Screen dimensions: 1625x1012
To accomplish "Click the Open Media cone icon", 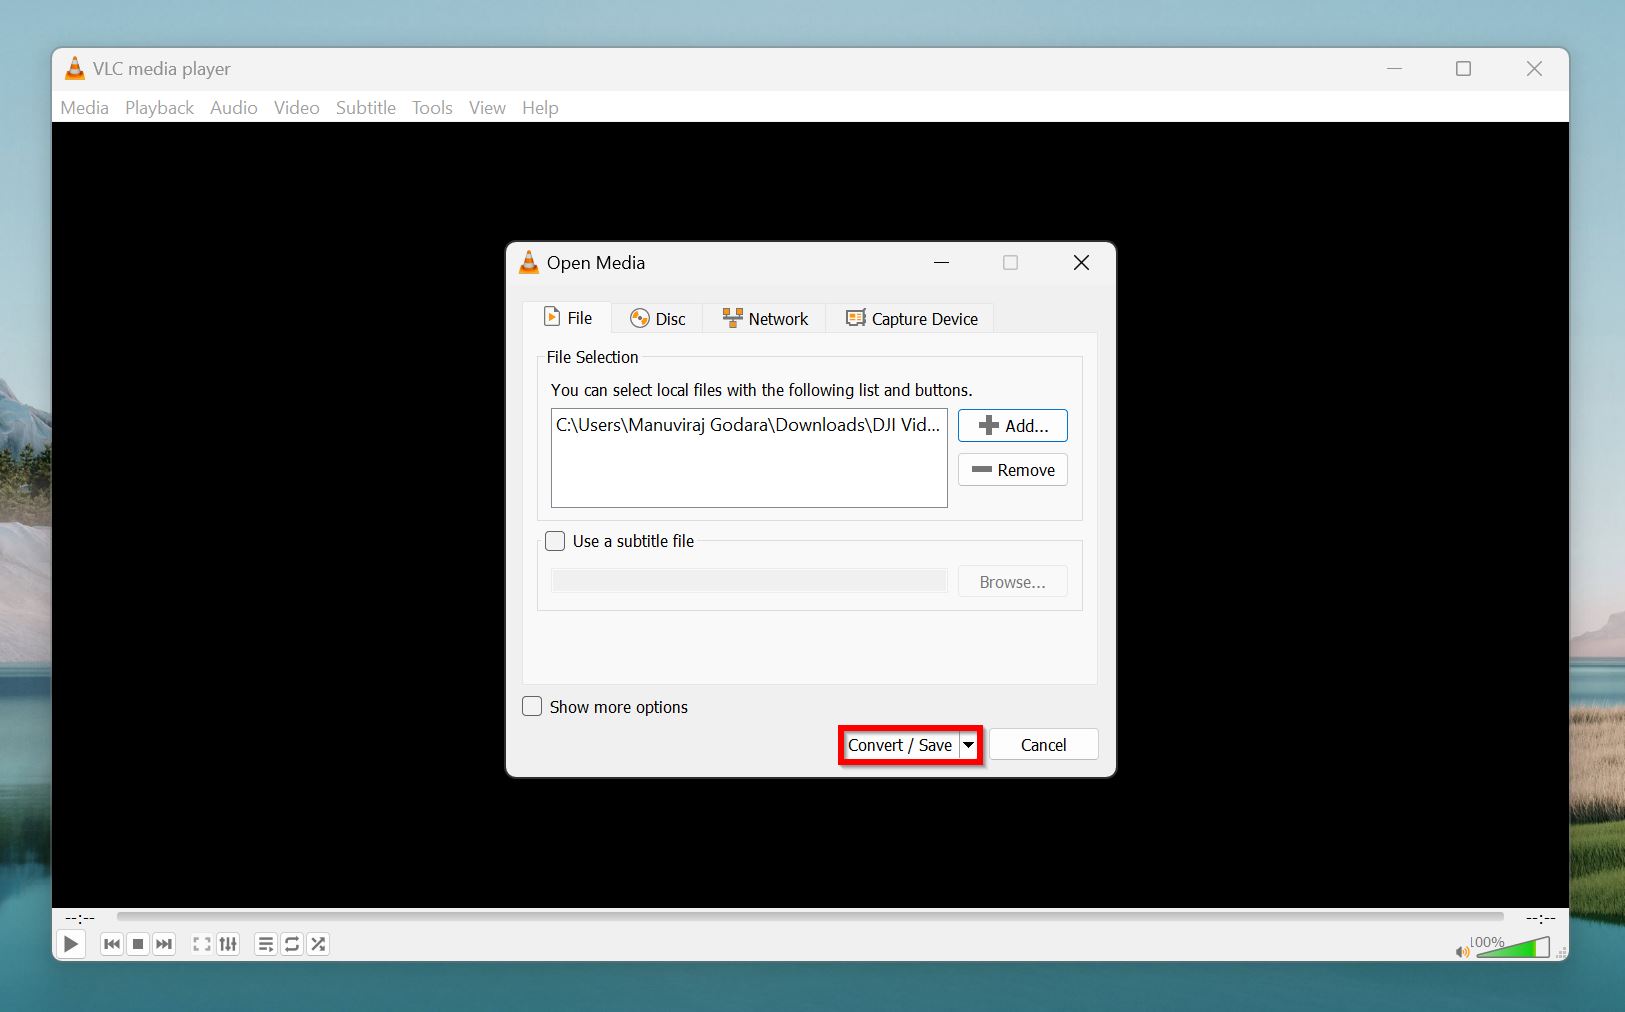I will coord(529,263).
